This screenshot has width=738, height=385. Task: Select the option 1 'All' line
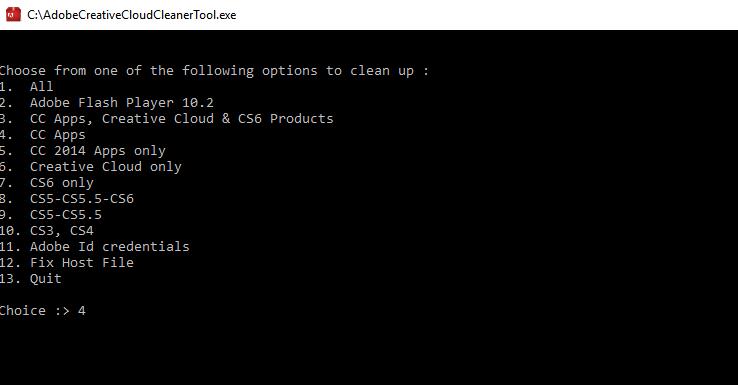pyautogui.click(x=26, y=87)
